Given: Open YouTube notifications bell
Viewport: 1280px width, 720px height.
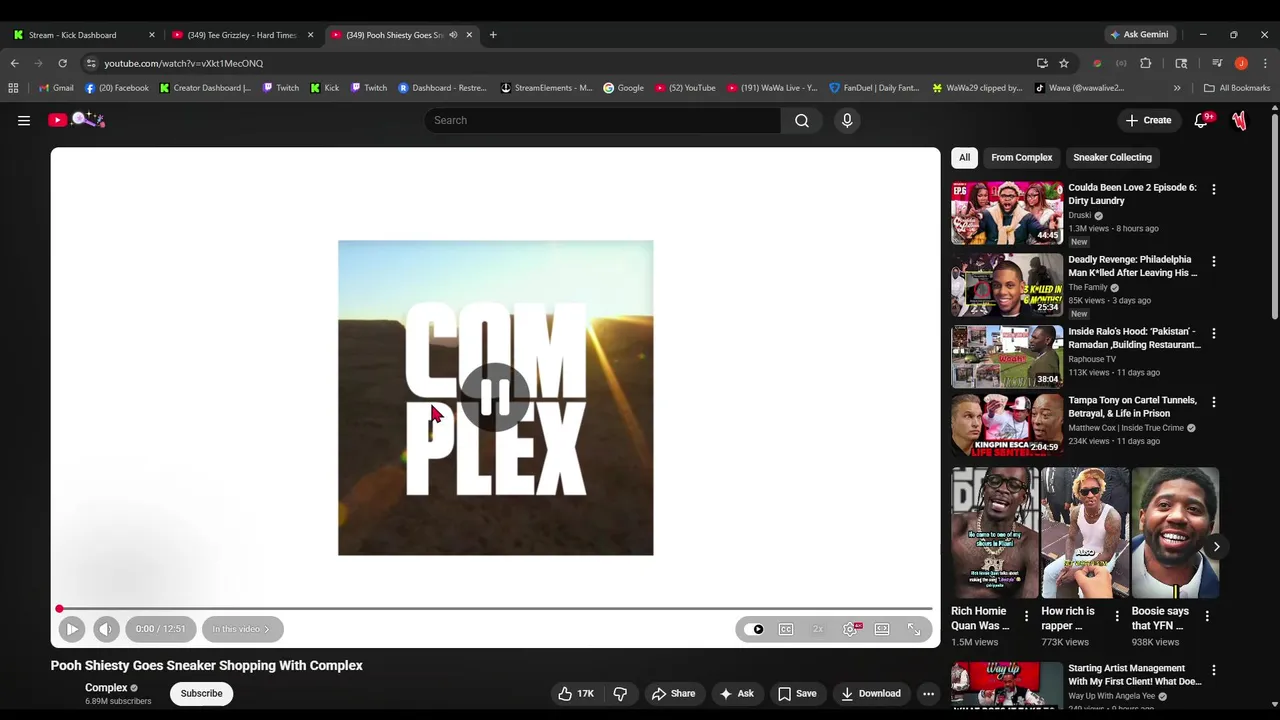Looking at the screenshot, I should coord(1202,120).
